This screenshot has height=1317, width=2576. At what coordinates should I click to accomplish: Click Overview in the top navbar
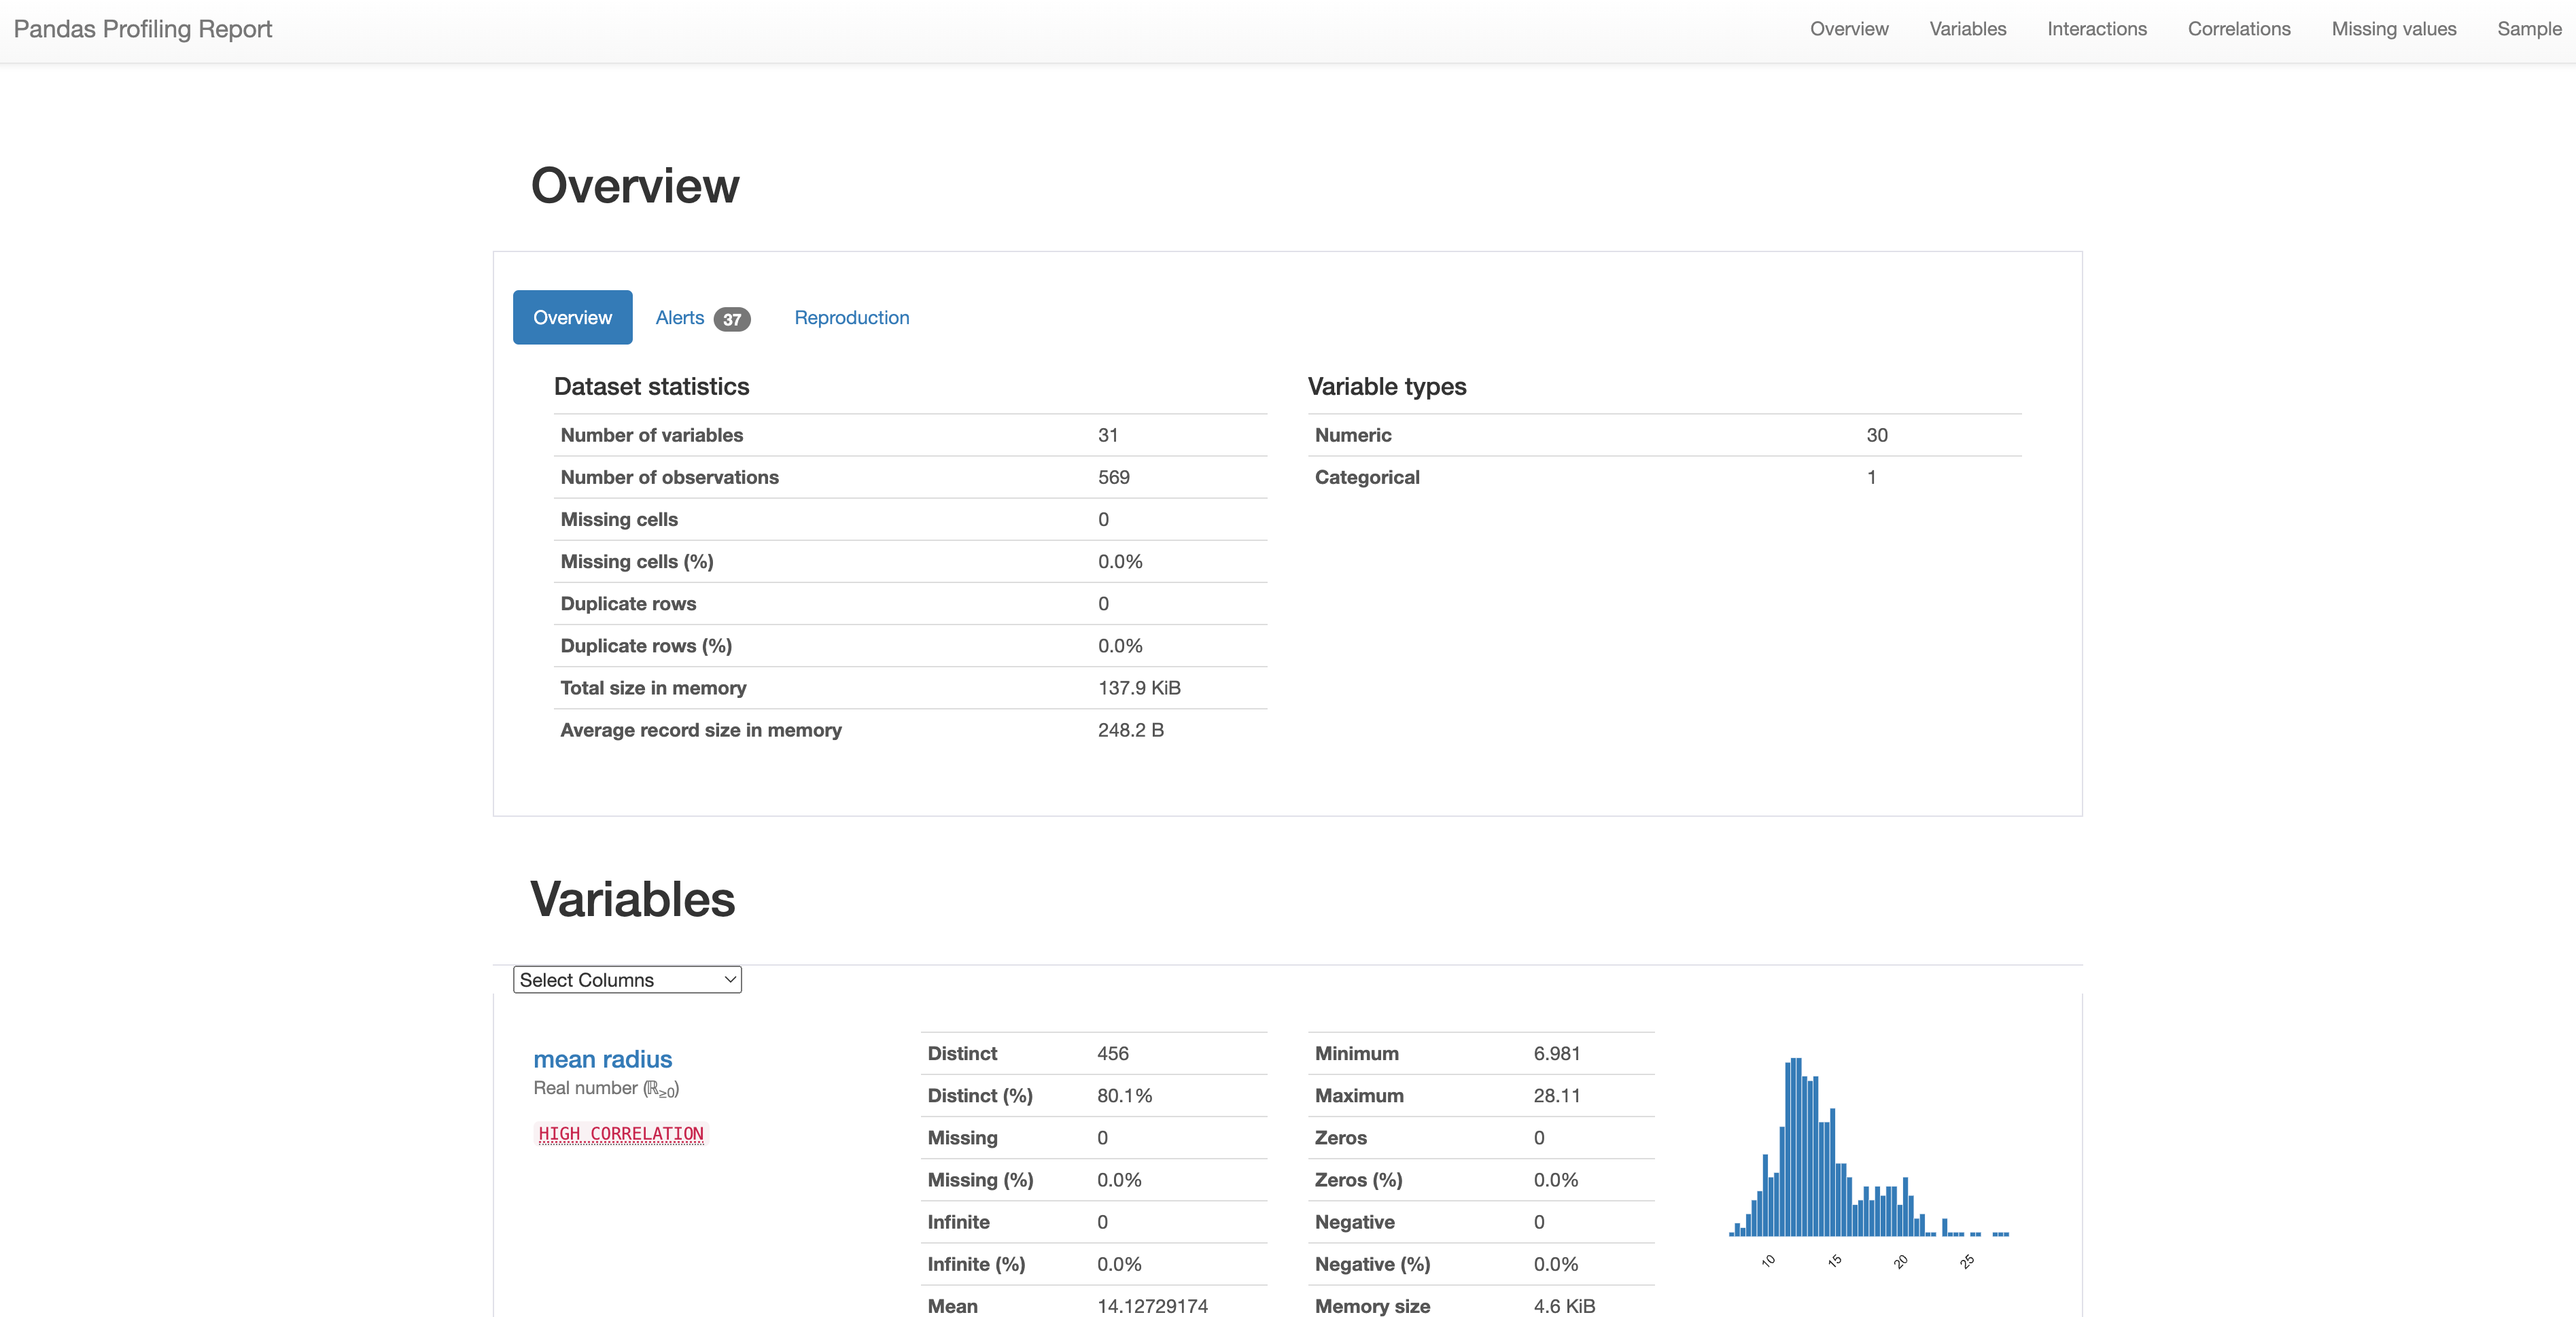pyautogui.click(x=1848, y=29)
